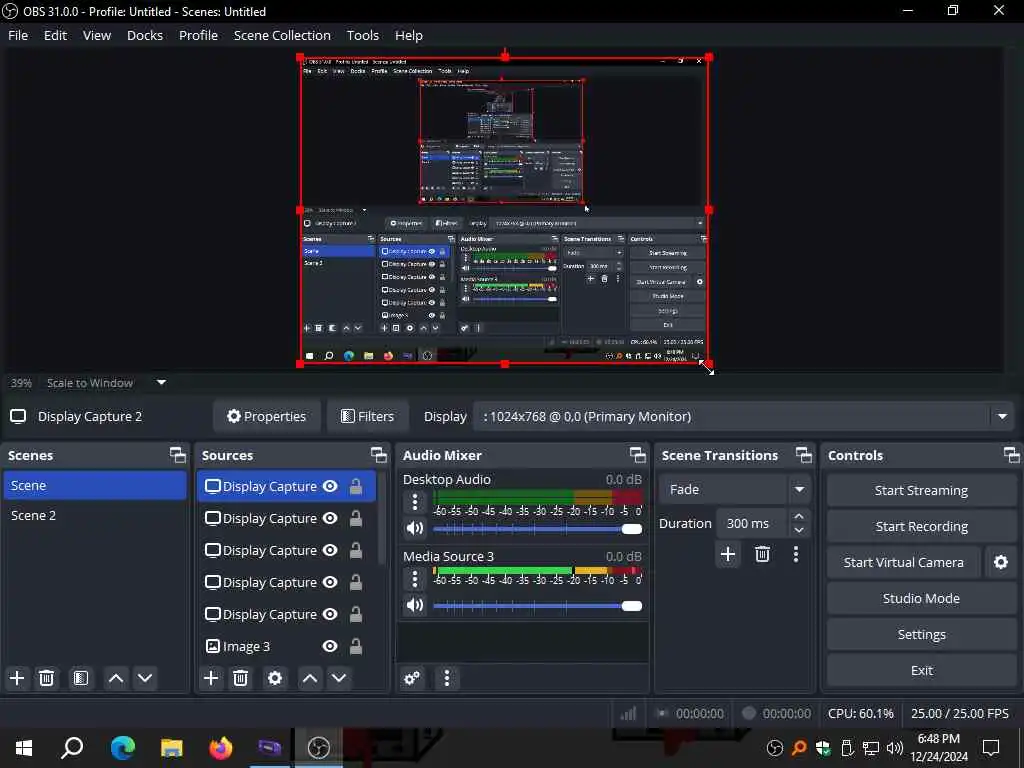The width and height of the screenshot is (1024, 768).
Task: Delete selected source using the Sources trash icon
Action: [240, 678]
